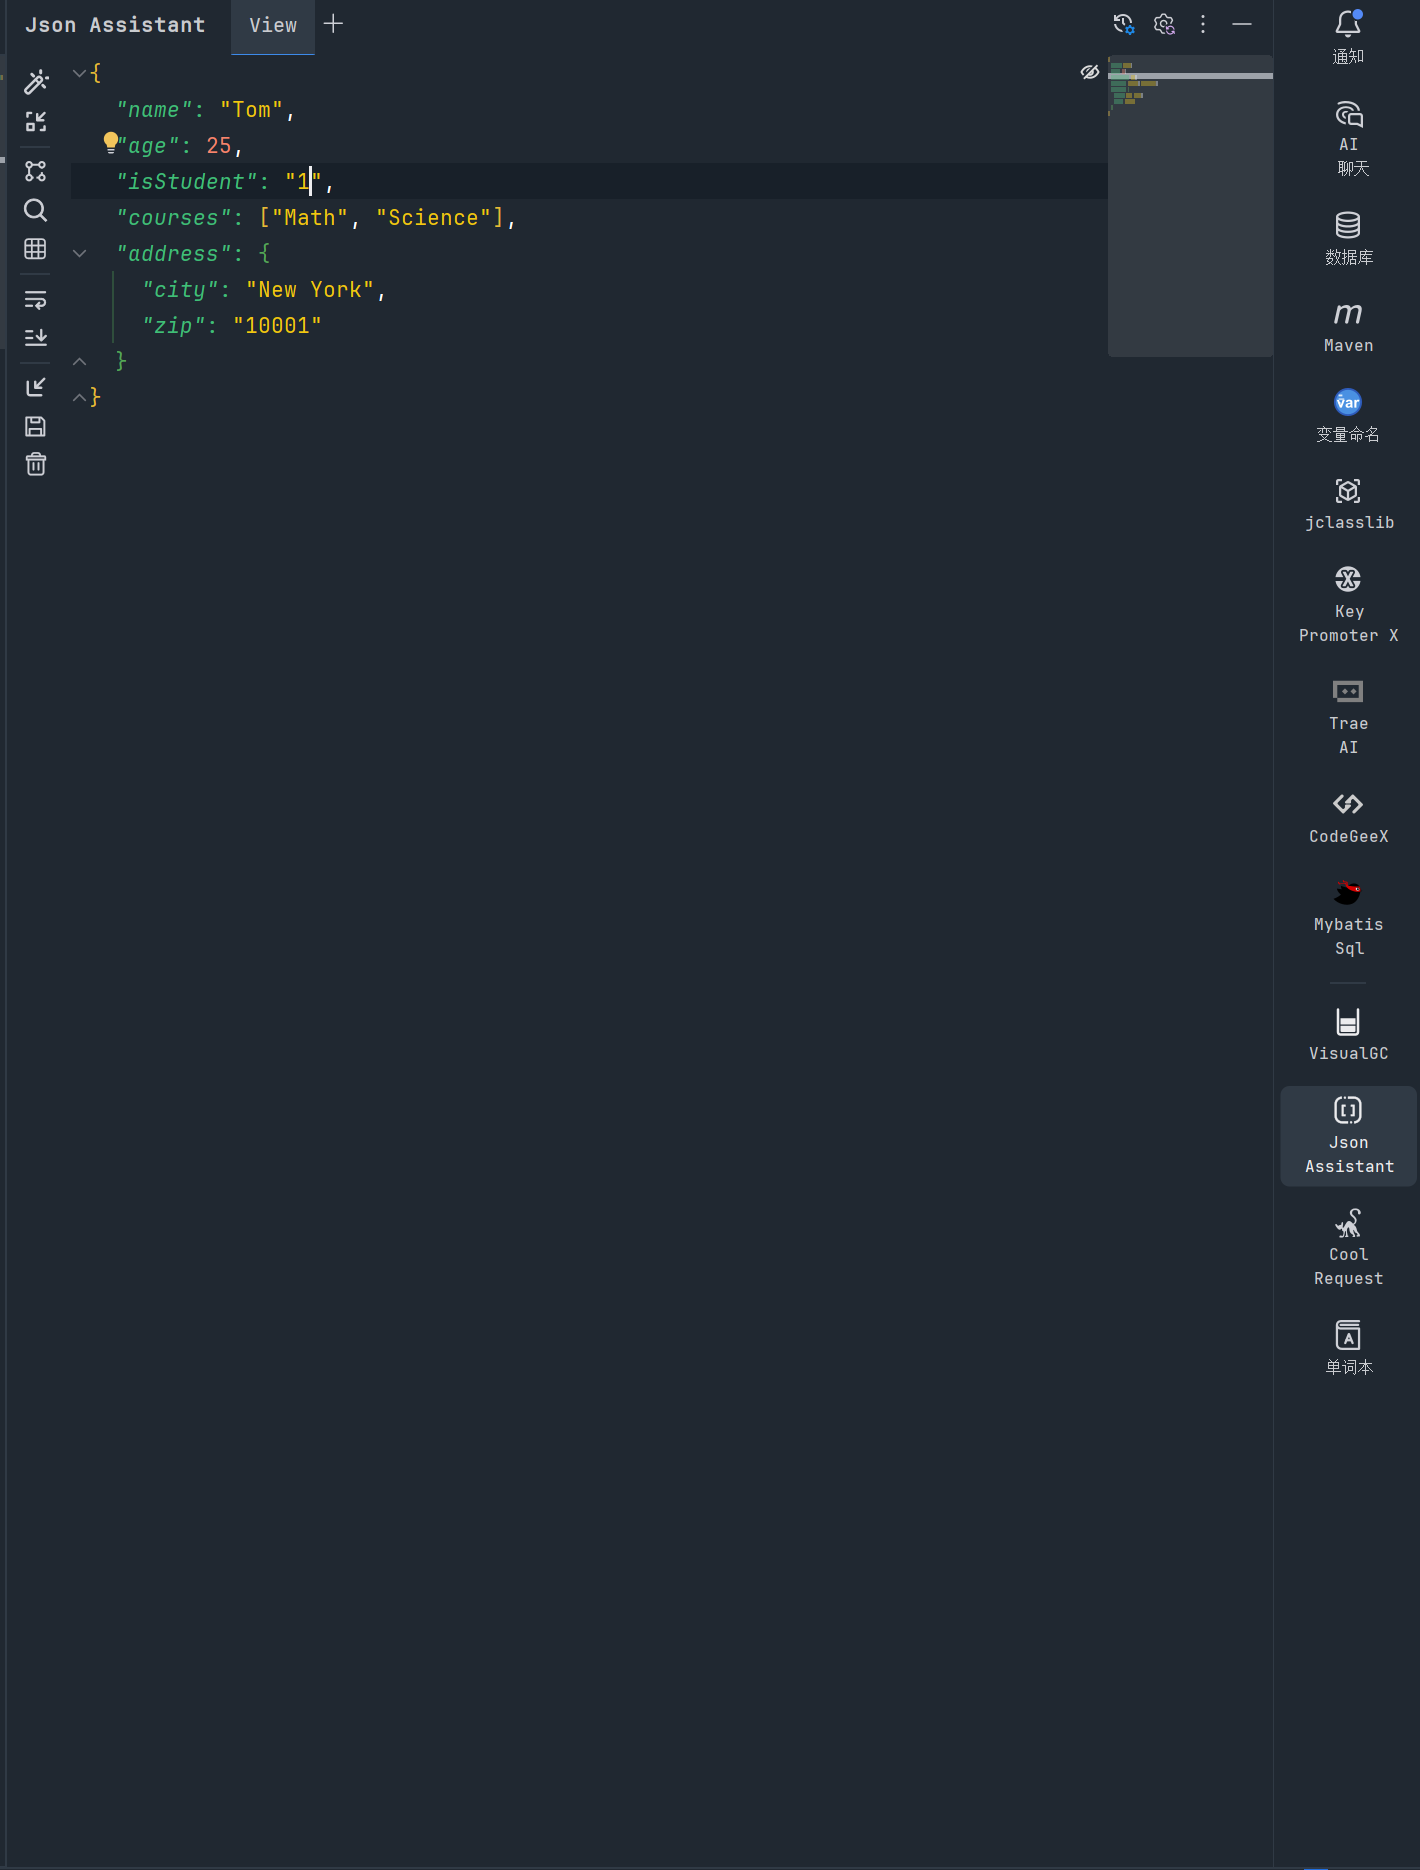Open the Cool Request tool window
The image size is (1420, 1870).
click(1348, 1247)
